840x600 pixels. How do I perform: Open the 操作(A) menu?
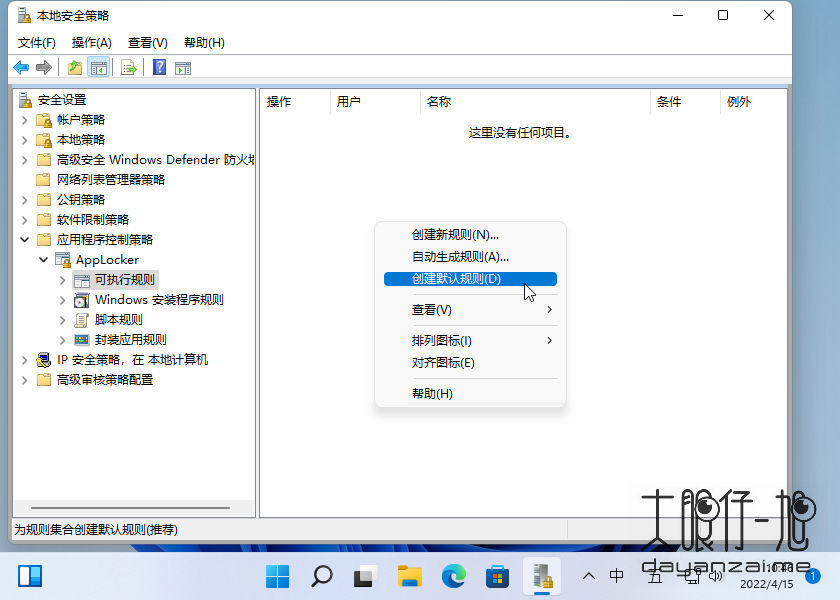pos(89,42)
